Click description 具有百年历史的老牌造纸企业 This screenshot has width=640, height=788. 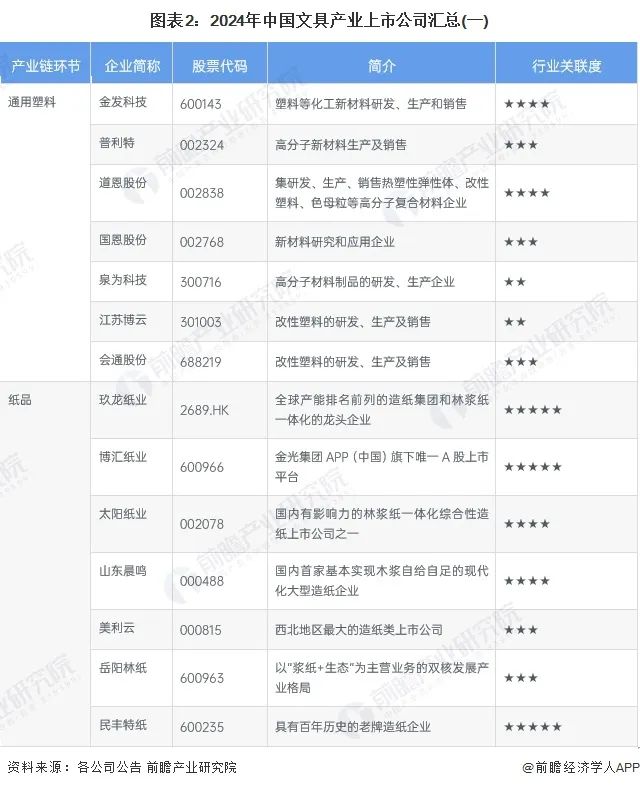353,727
